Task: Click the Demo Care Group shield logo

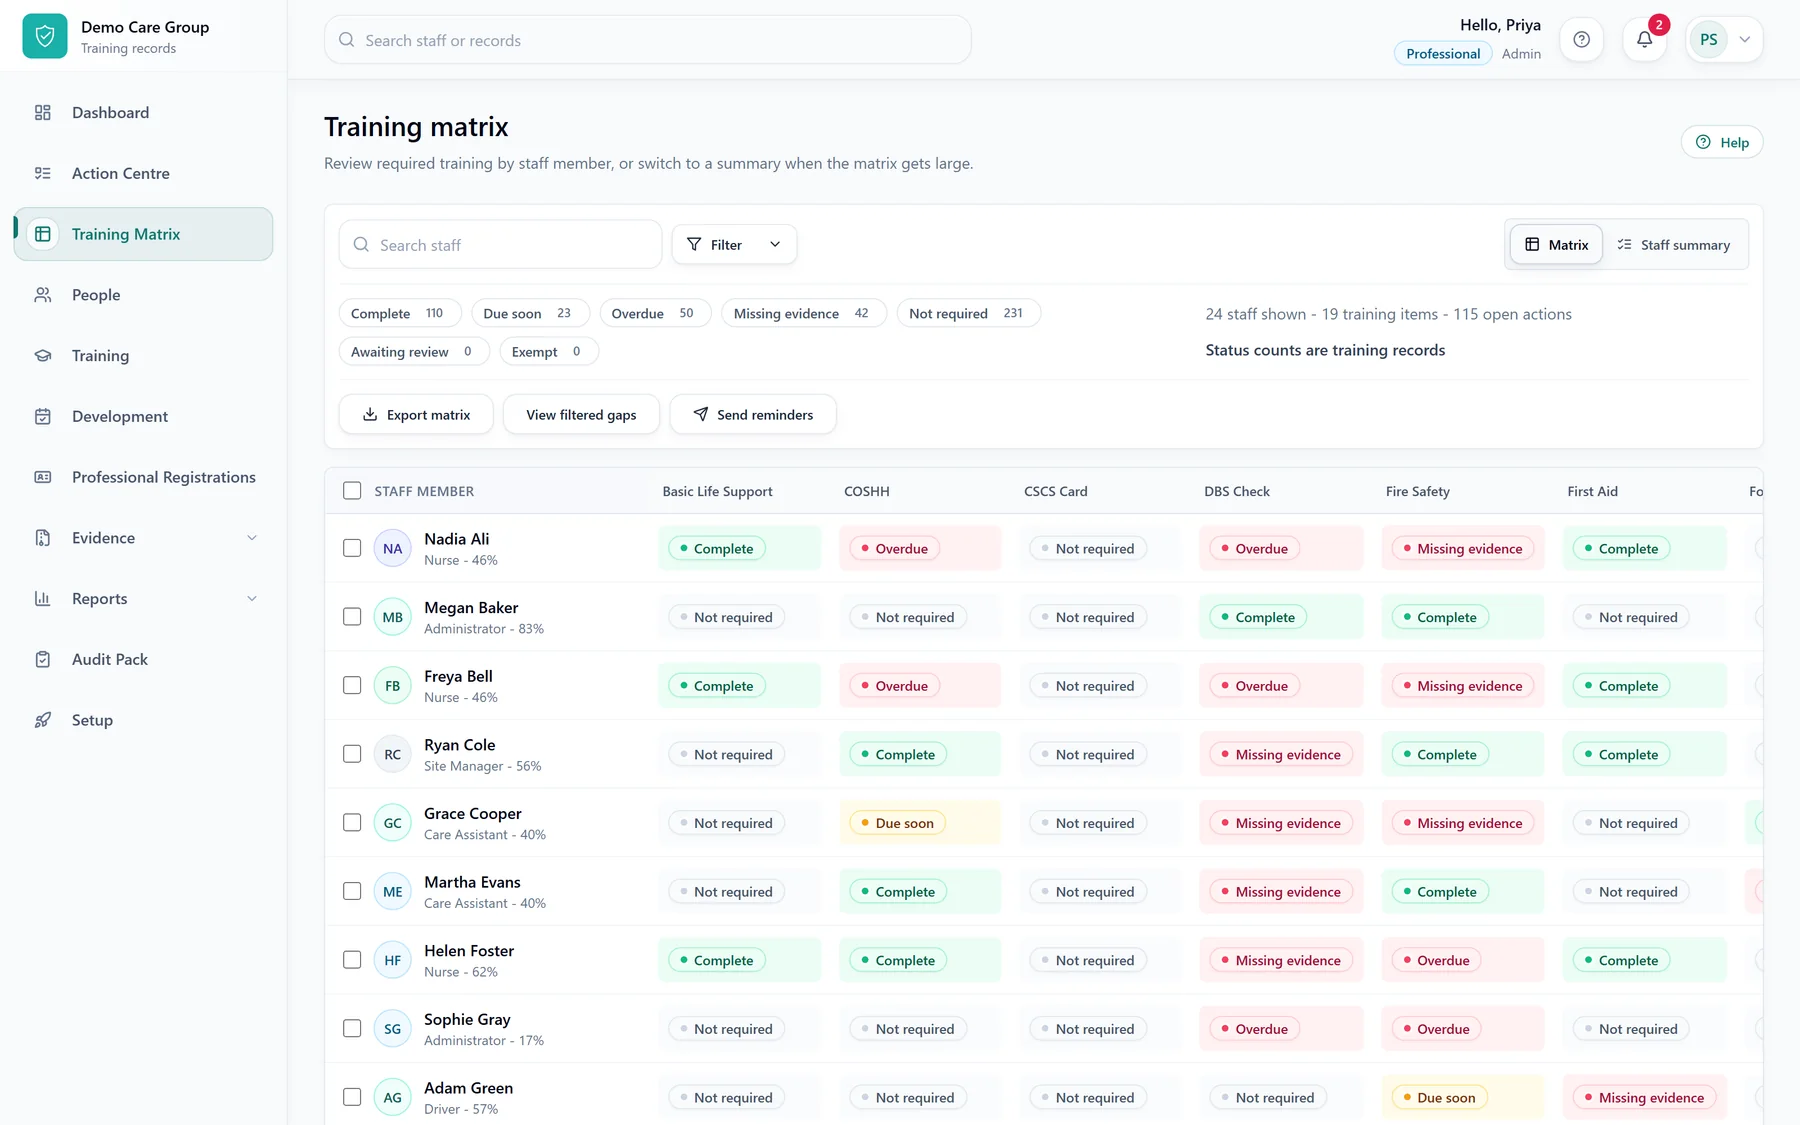Action: pos(45,37)
